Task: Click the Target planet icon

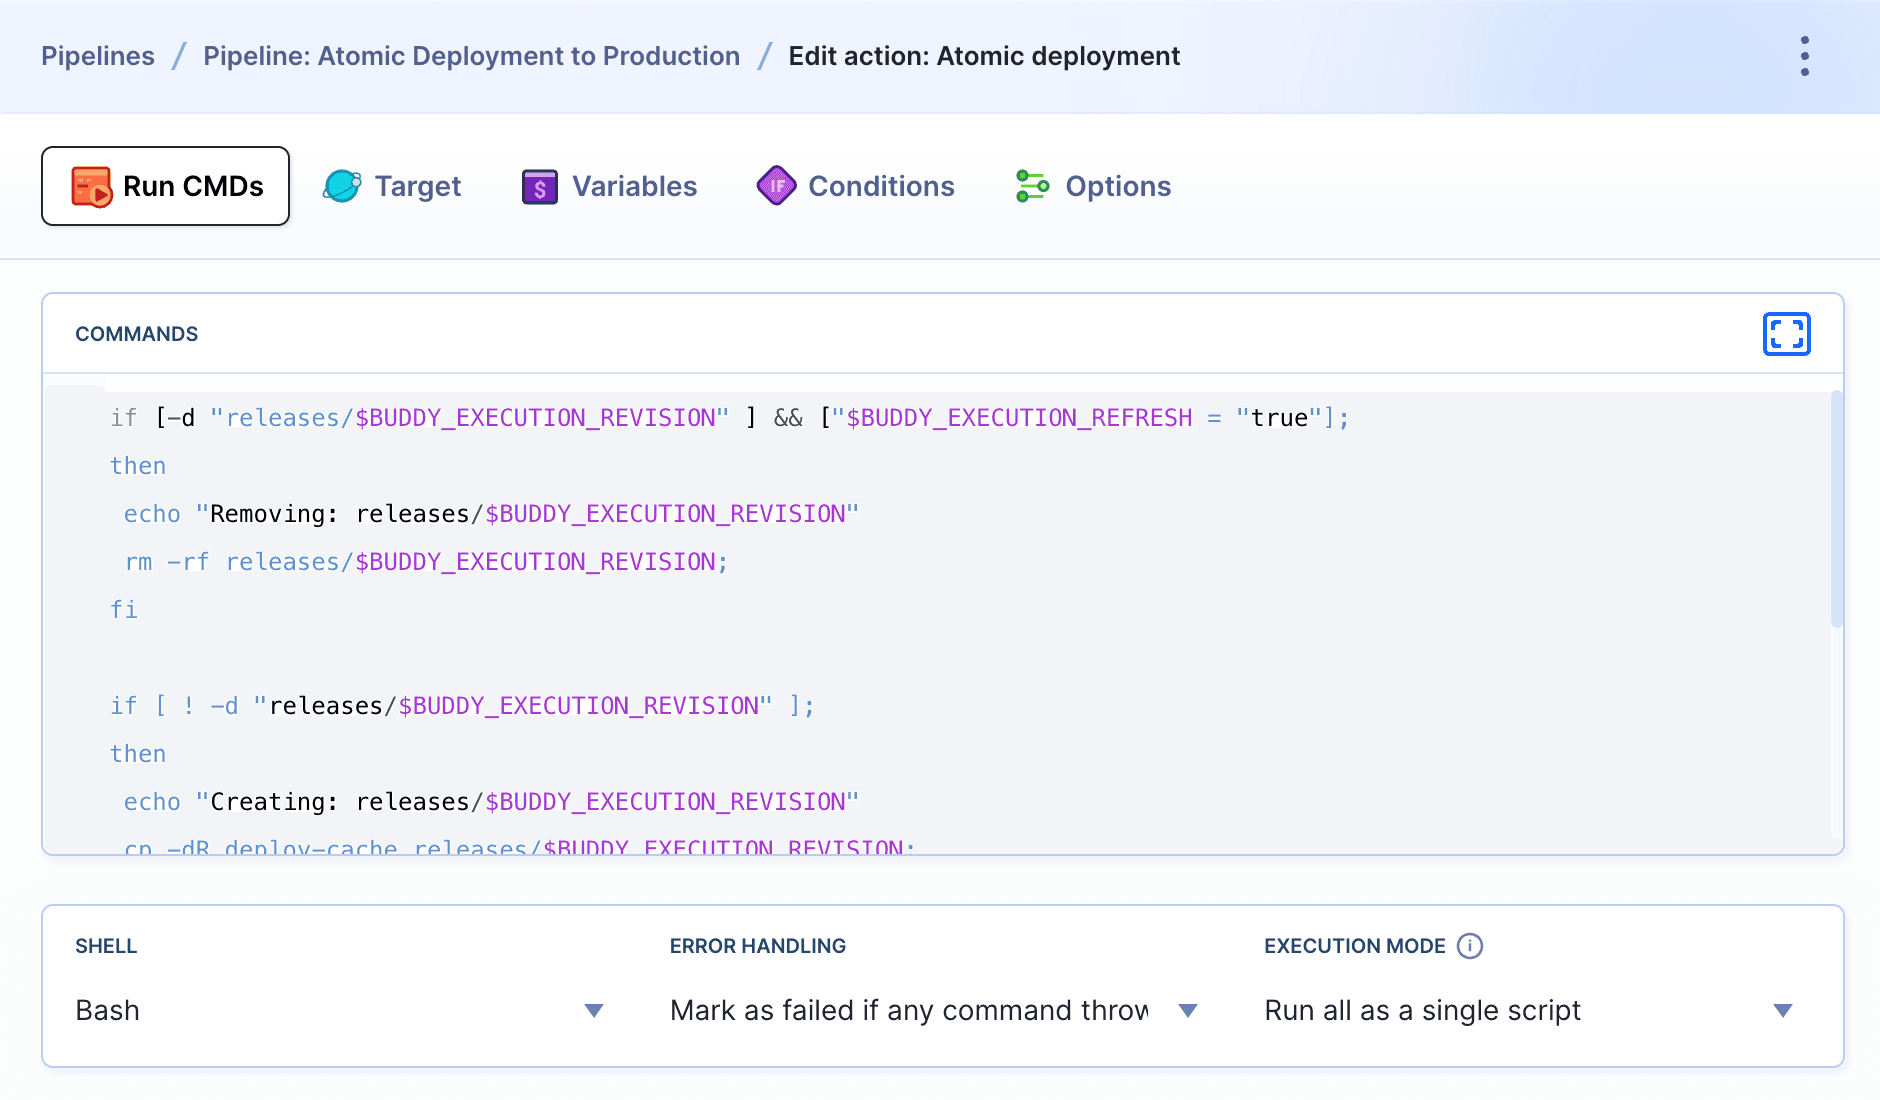Action: 340,185
